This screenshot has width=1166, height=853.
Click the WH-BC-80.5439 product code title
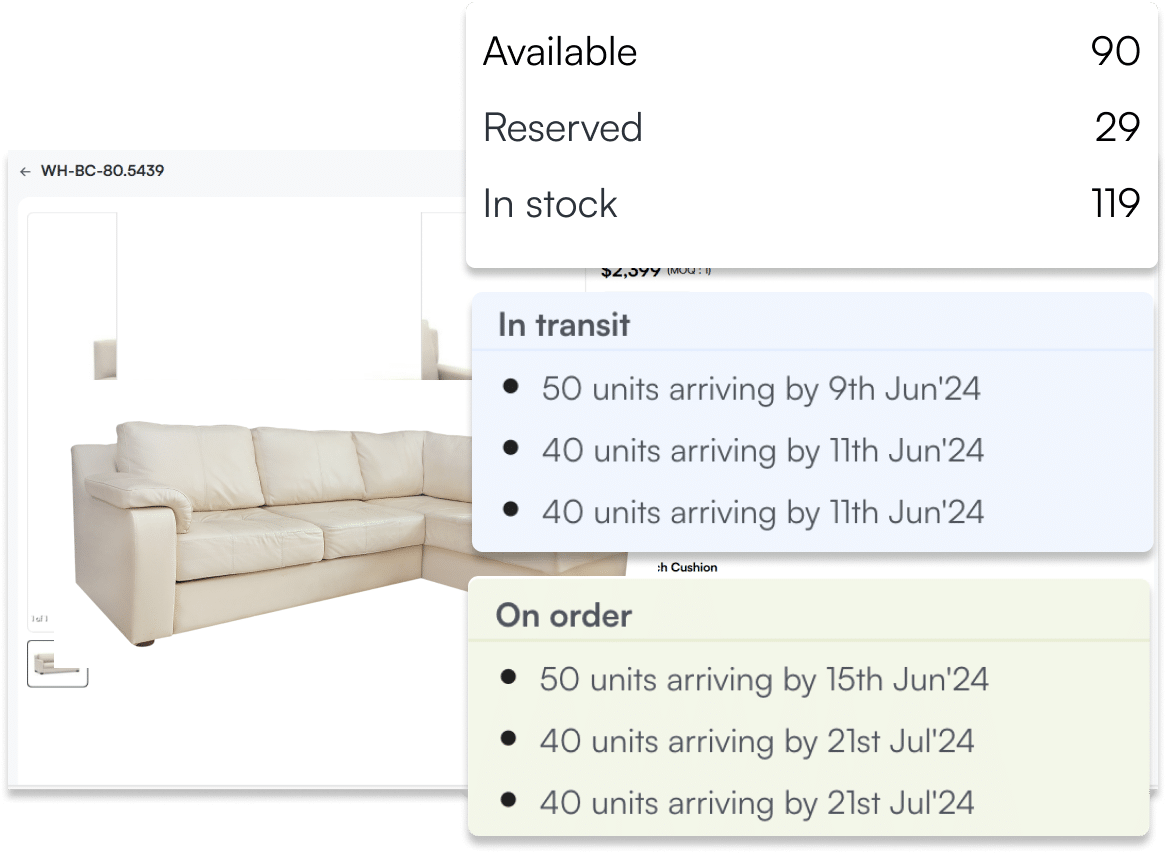[x=103, y=171]
